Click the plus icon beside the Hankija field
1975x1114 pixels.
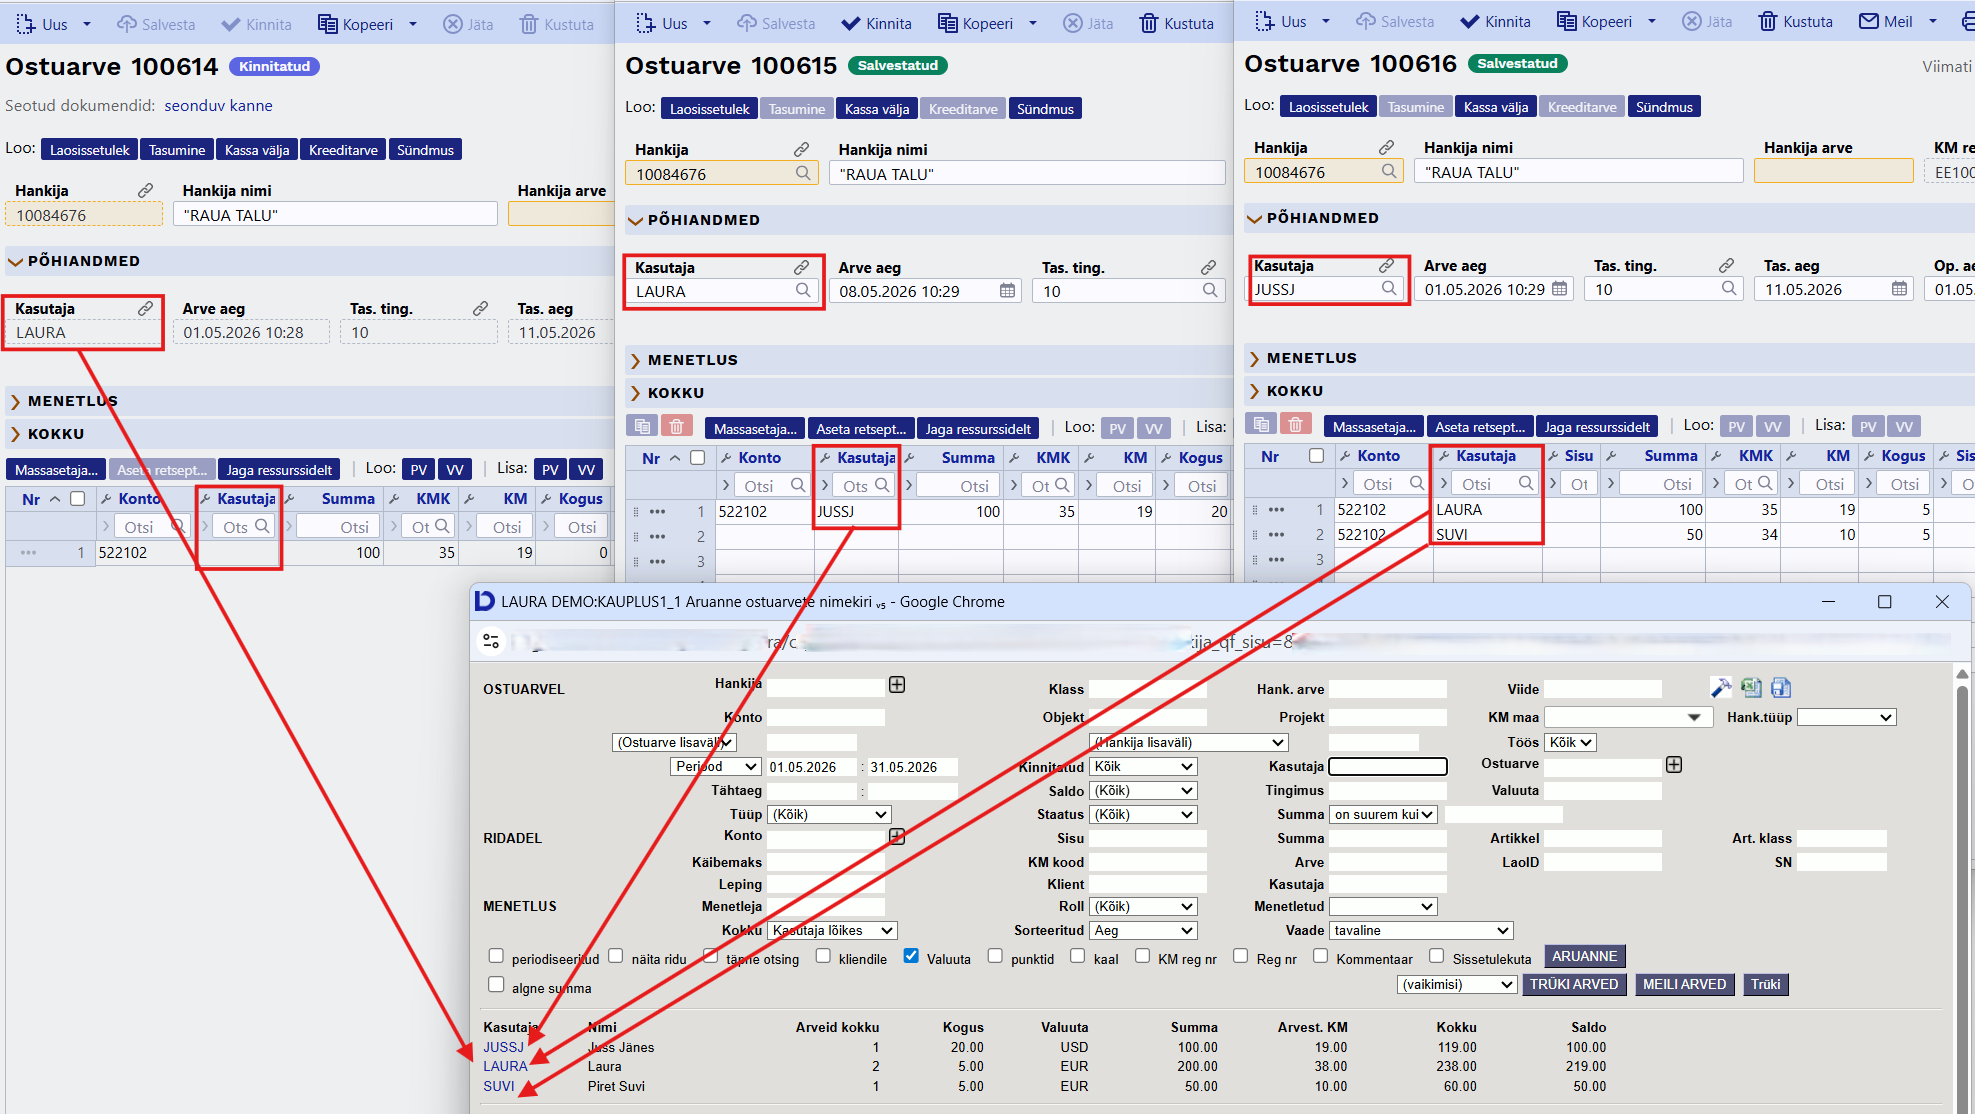pyautogui.click(x=897, y=685)
